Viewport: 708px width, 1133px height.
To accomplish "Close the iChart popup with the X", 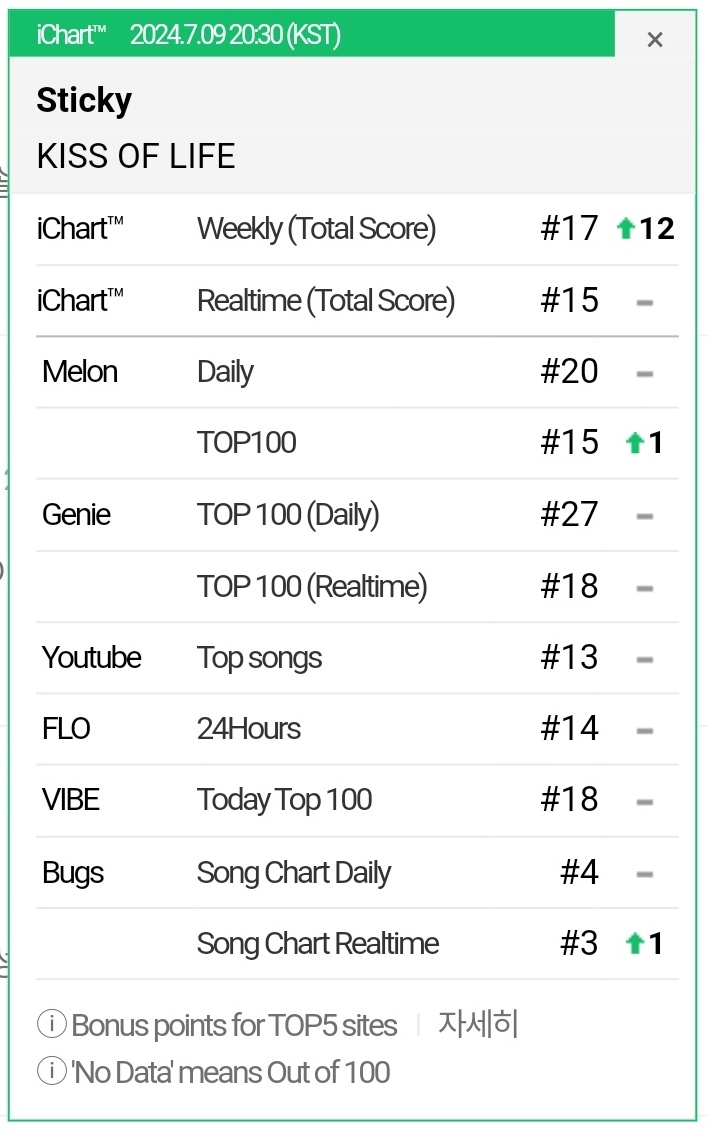I will click(655, 39).
